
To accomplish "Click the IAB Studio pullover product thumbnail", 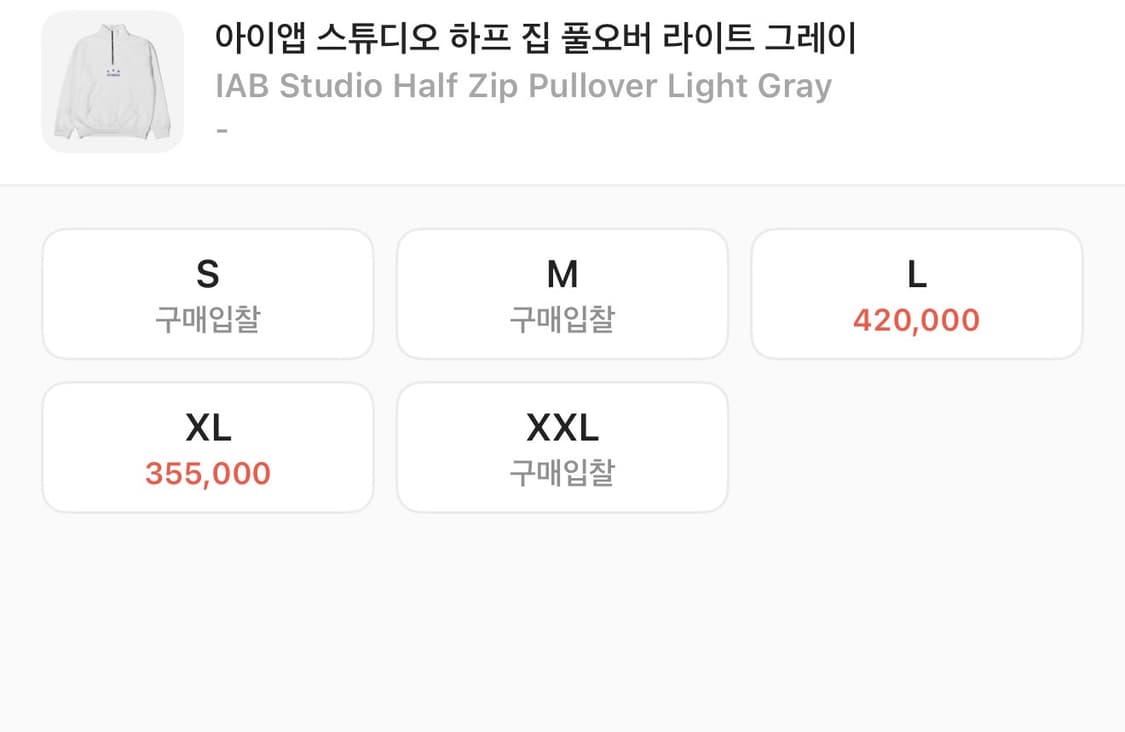I will tap(112, 82).
